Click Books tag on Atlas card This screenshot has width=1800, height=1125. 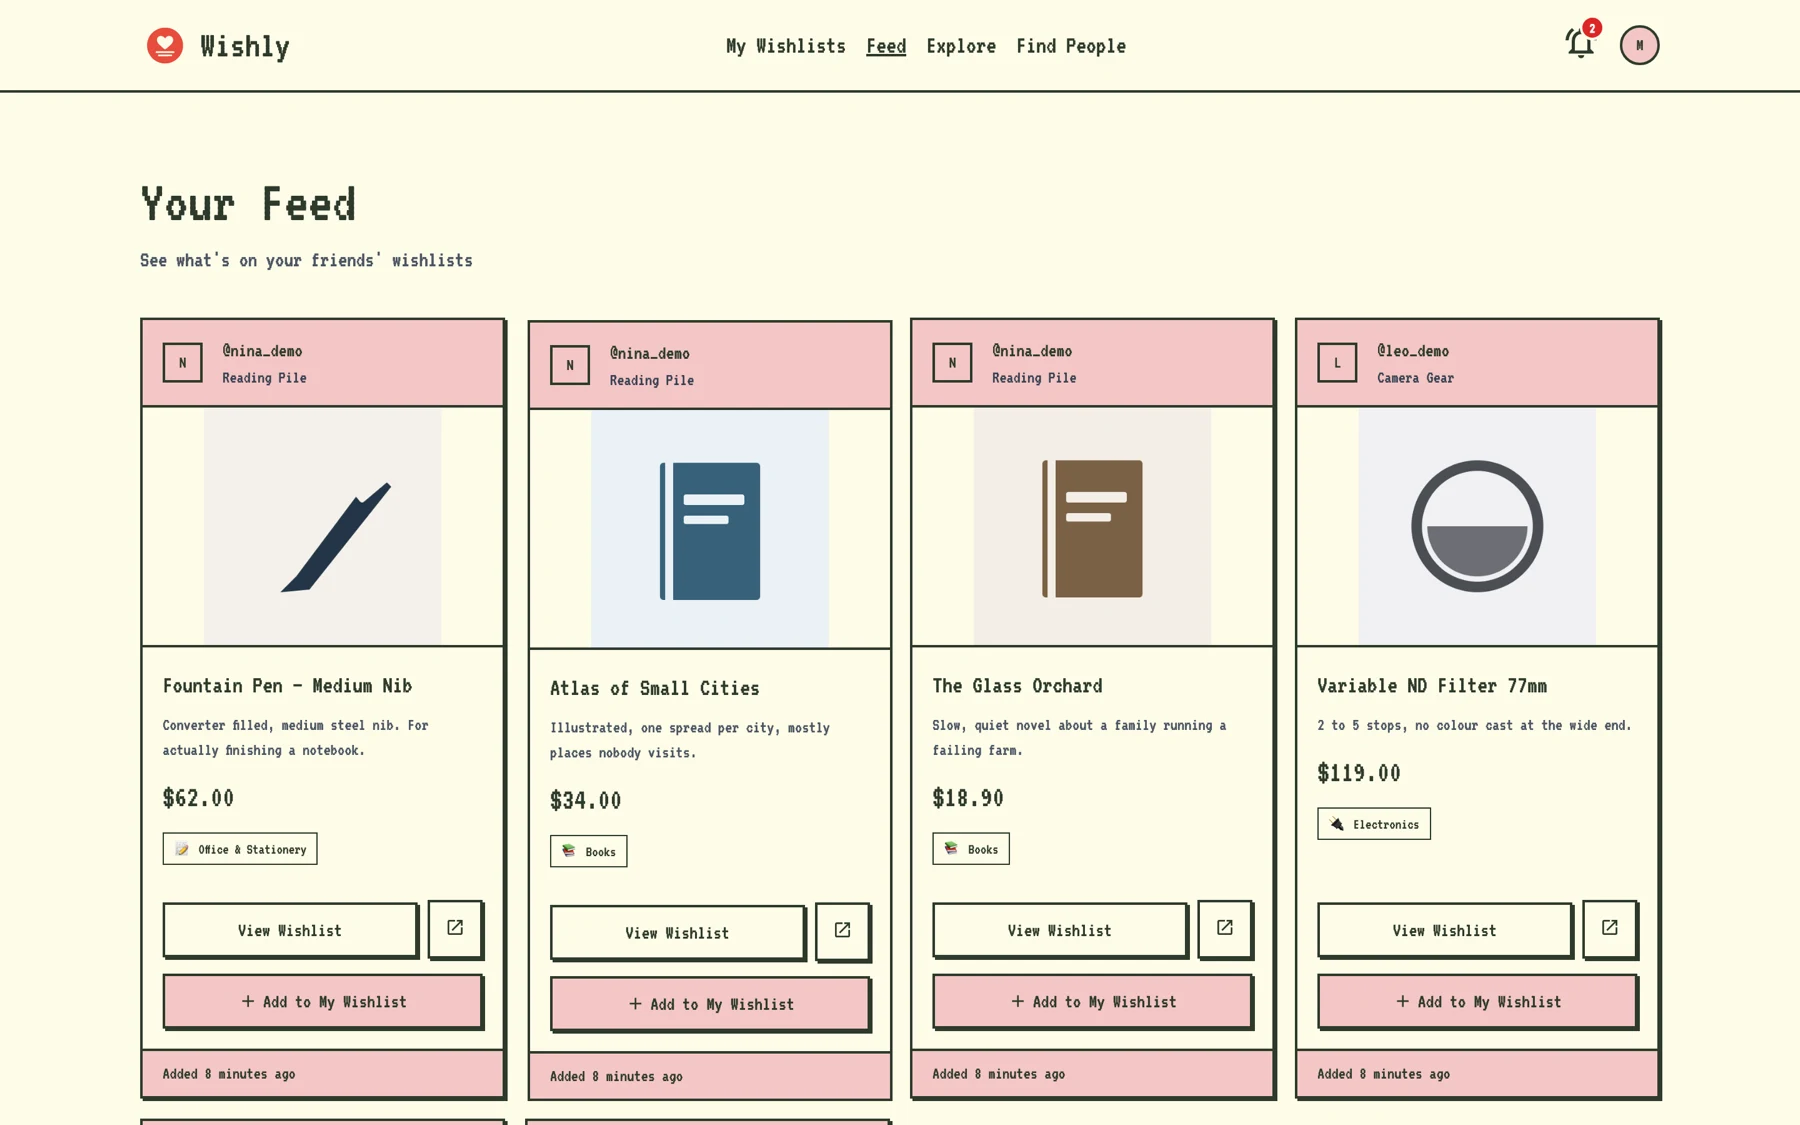click(589, 851)
